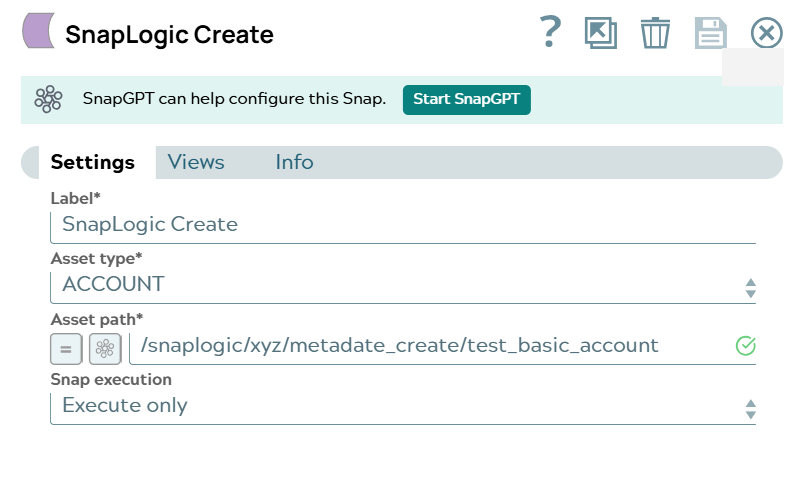Click SnapGPT icon beside Asset path

point(105,349)
